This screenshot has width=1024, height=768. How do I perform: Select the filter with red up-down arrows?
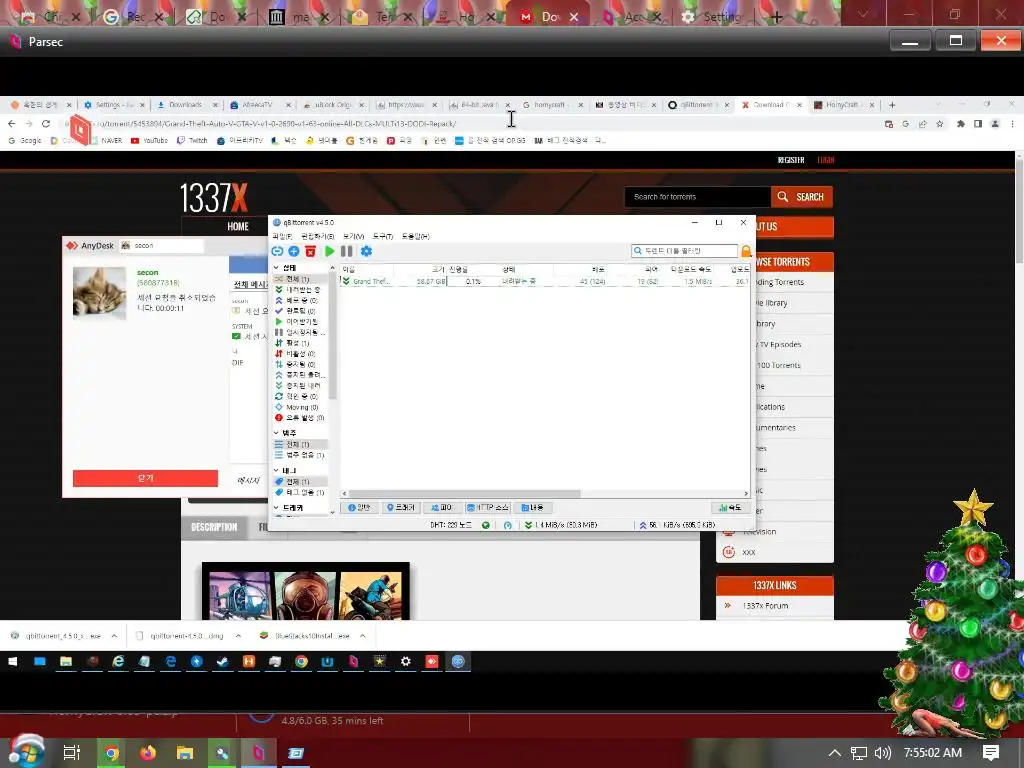click(299, 353)
